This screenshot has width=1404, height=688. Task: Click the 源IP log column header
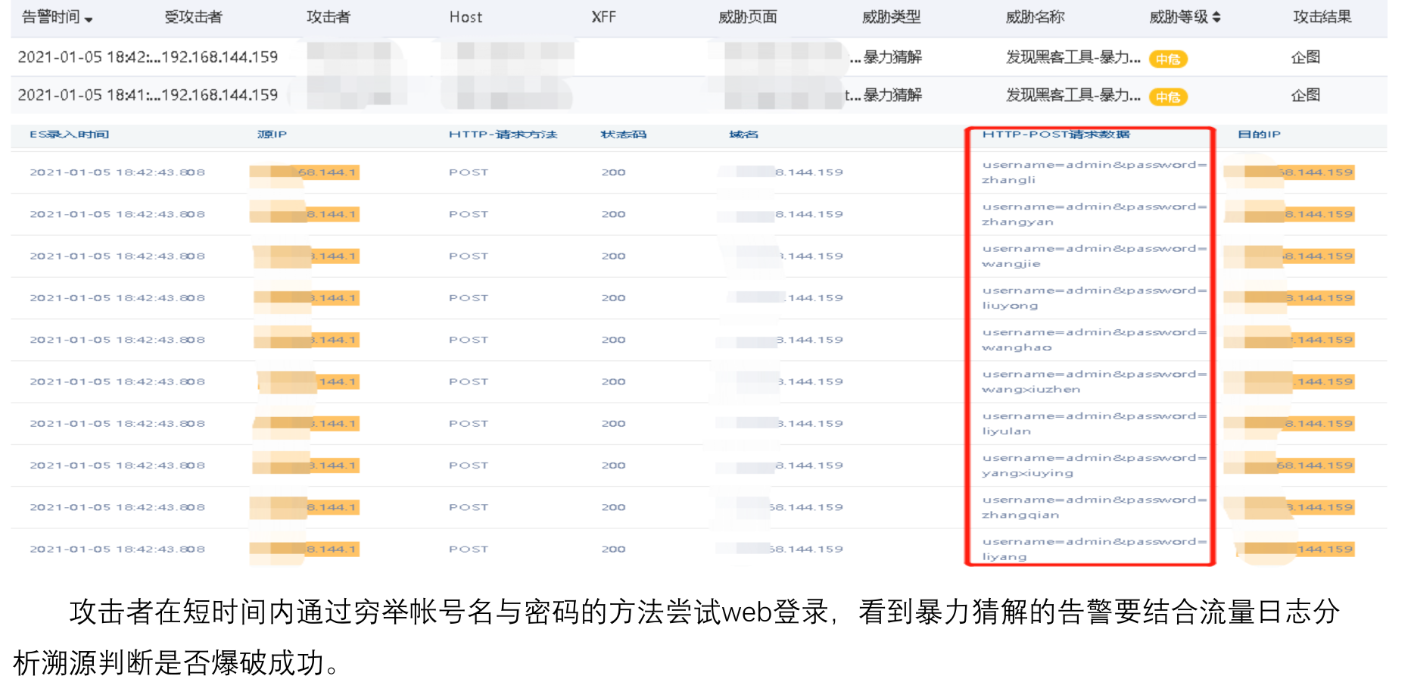click(x=272, y=134)
